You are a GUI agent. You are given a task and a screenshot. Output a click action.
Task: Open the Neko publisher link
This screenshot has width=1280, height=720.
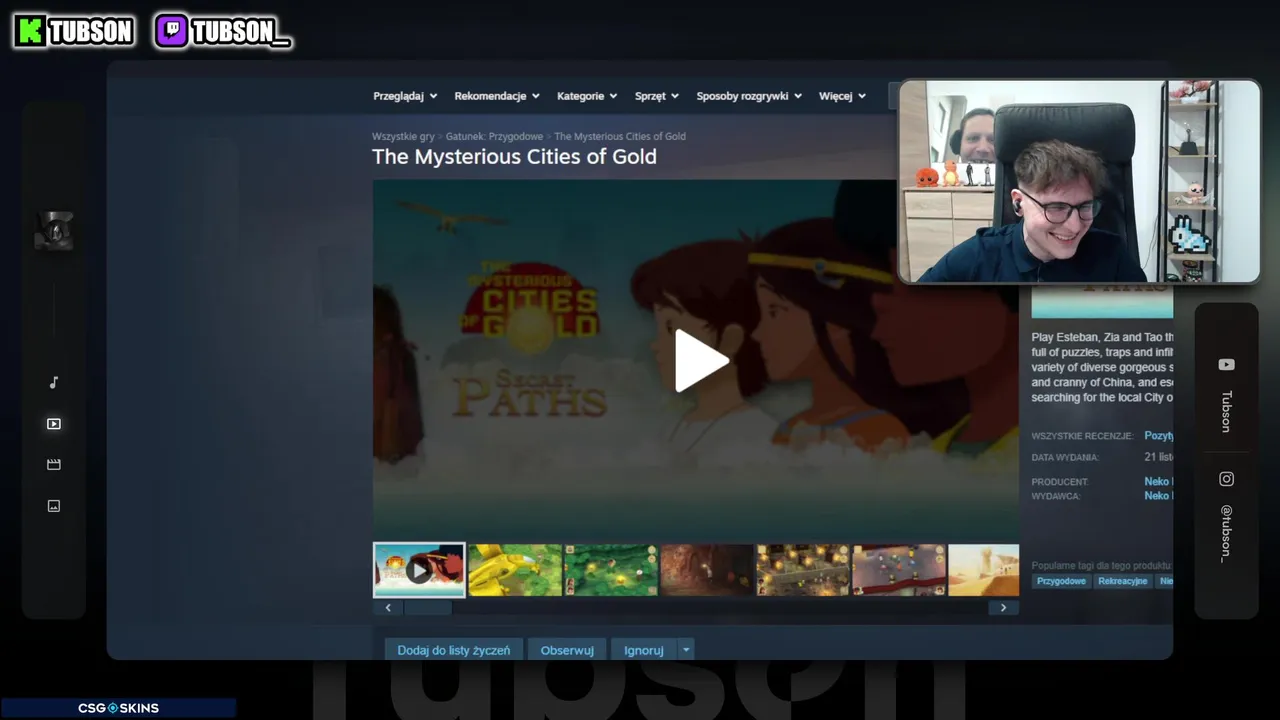[x=1158, y=496]
